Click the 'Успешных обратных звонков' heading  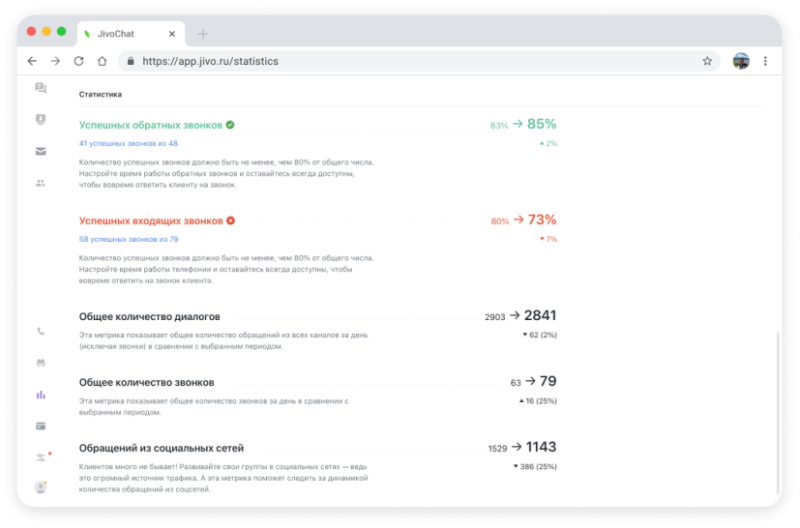pyautogui.click(x=151, y=125)
